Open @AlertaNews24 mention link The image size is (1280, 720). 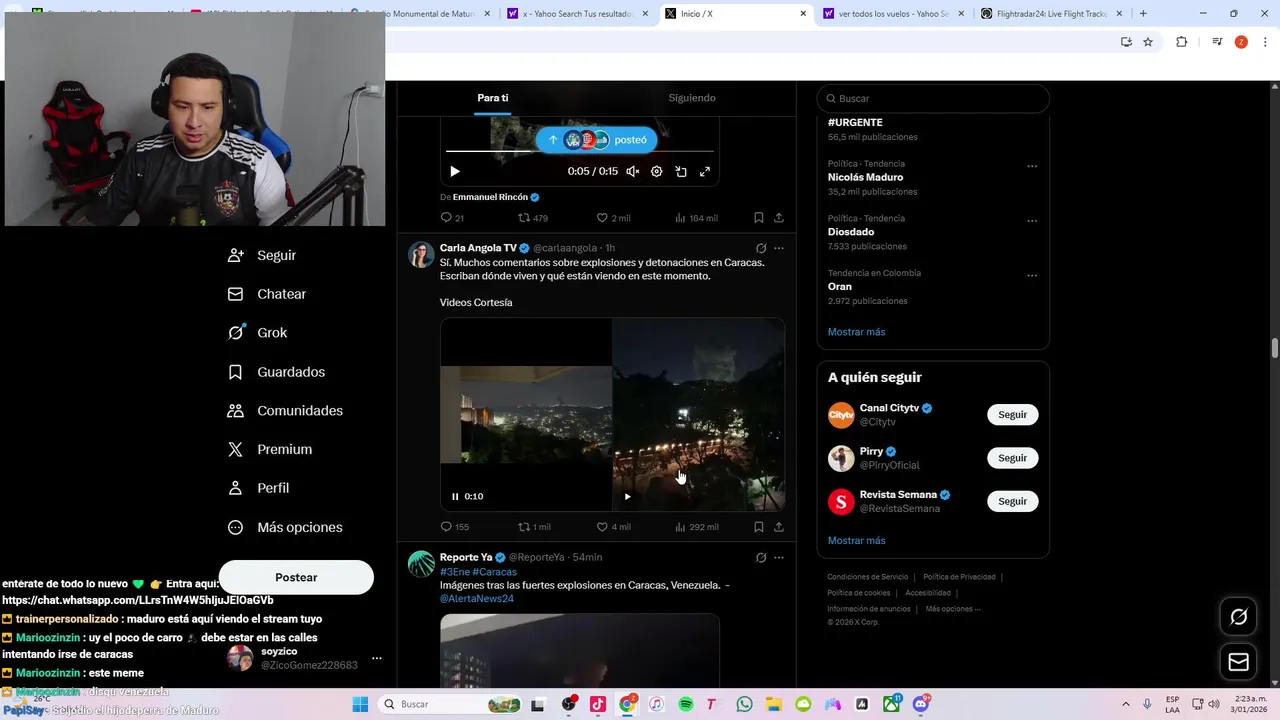point(477,599)
